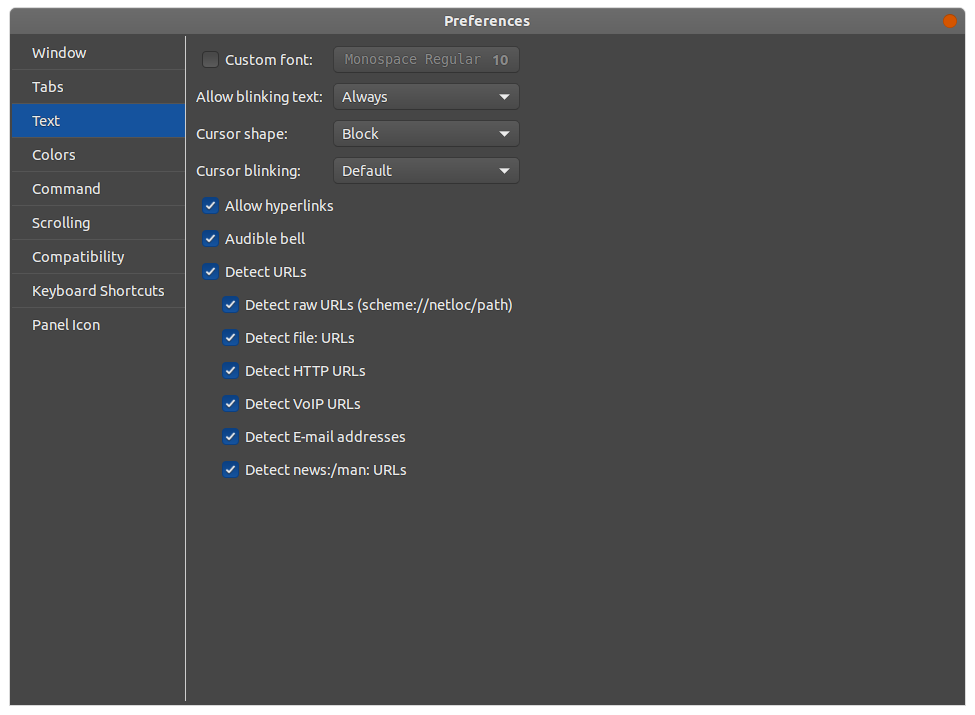This screenshot has height=715, width=975.
Task: Select the Text sidebar entry
Action: point(98,121)
